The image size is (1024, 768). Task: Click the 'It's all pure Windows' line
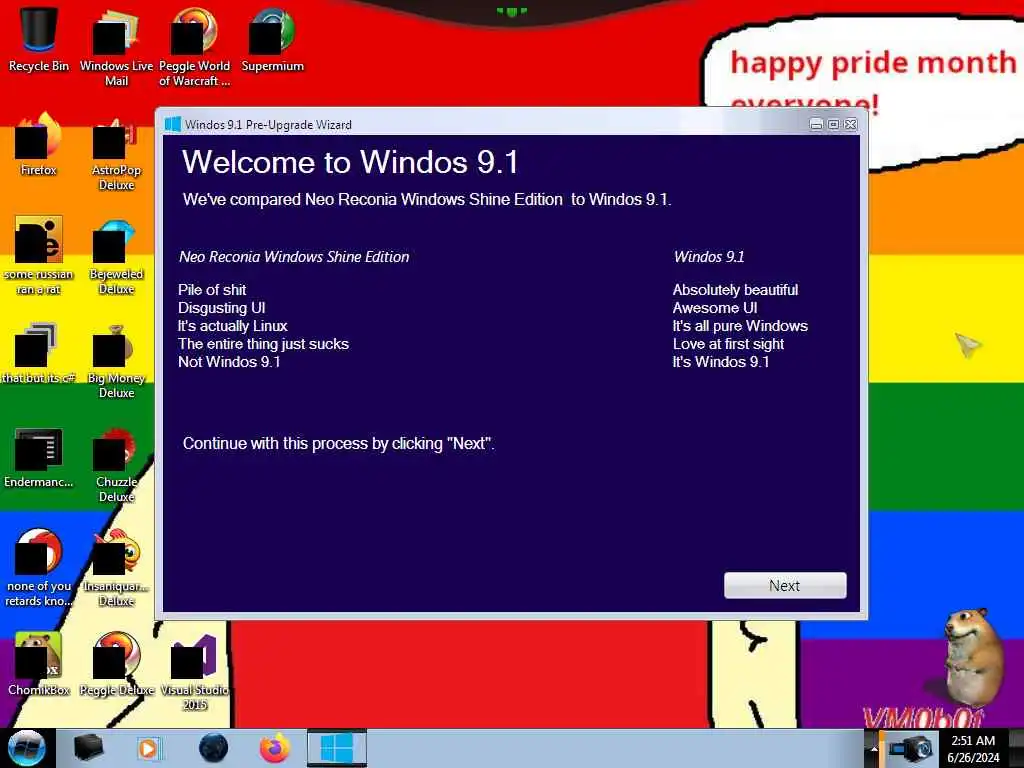pos(740,325)
